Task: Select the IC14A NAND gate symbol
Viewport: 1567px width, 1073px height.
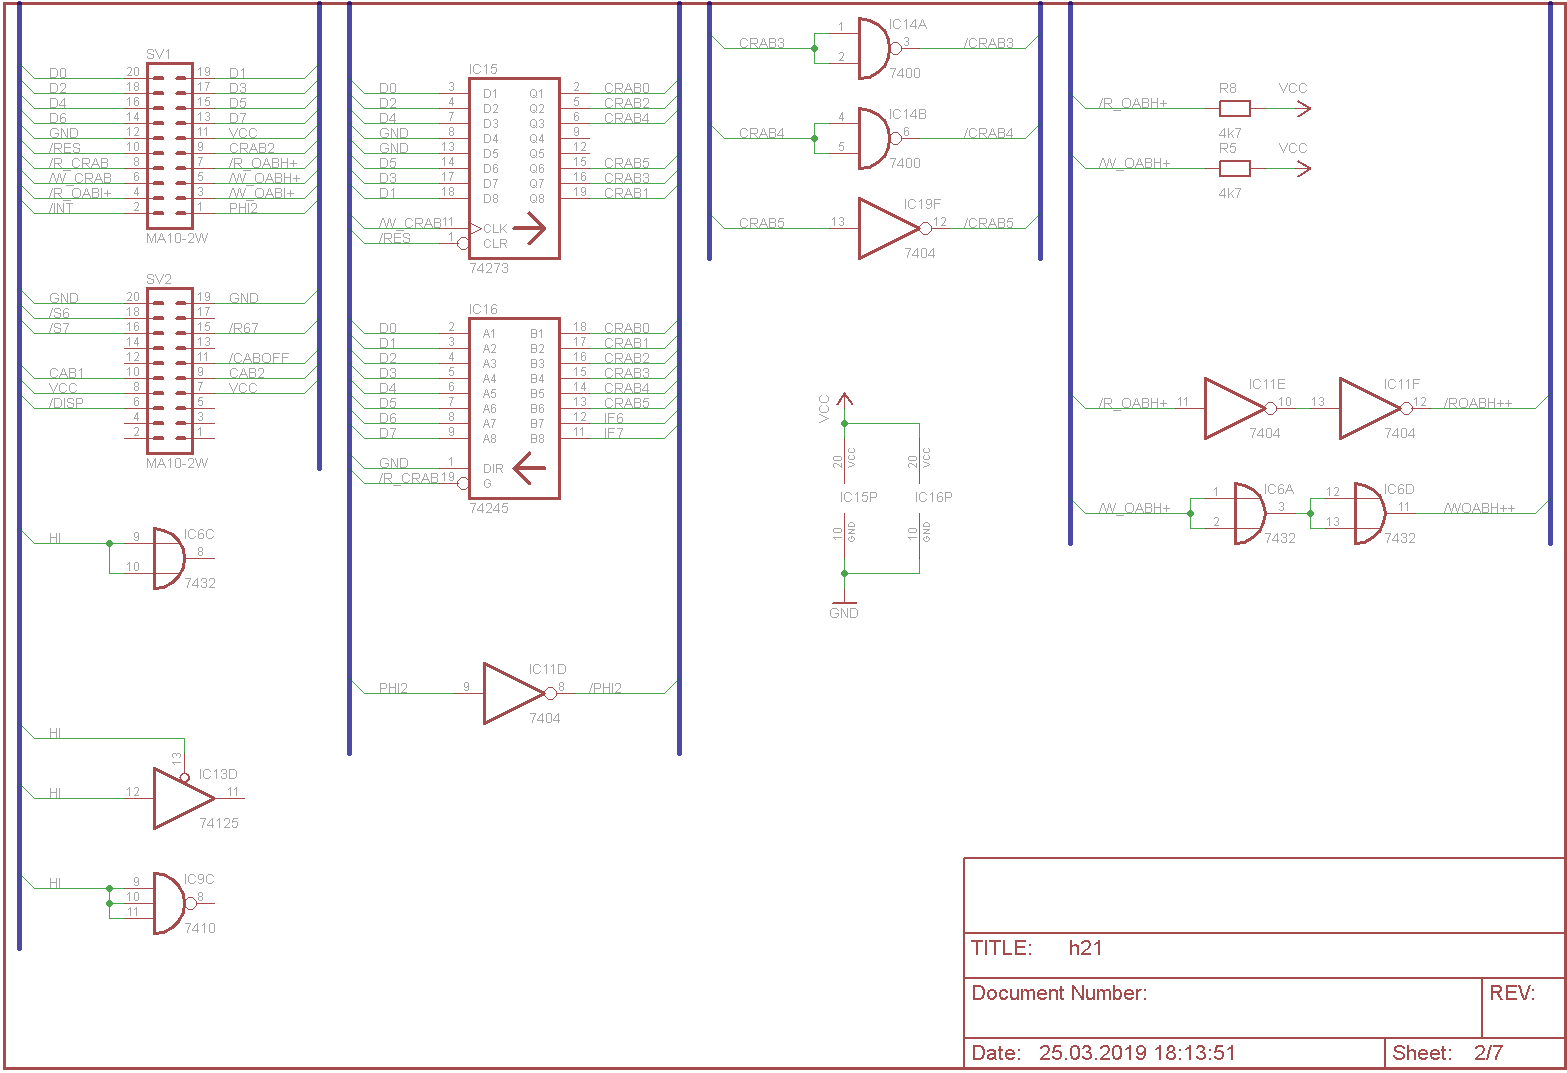Action: (873, 49)
